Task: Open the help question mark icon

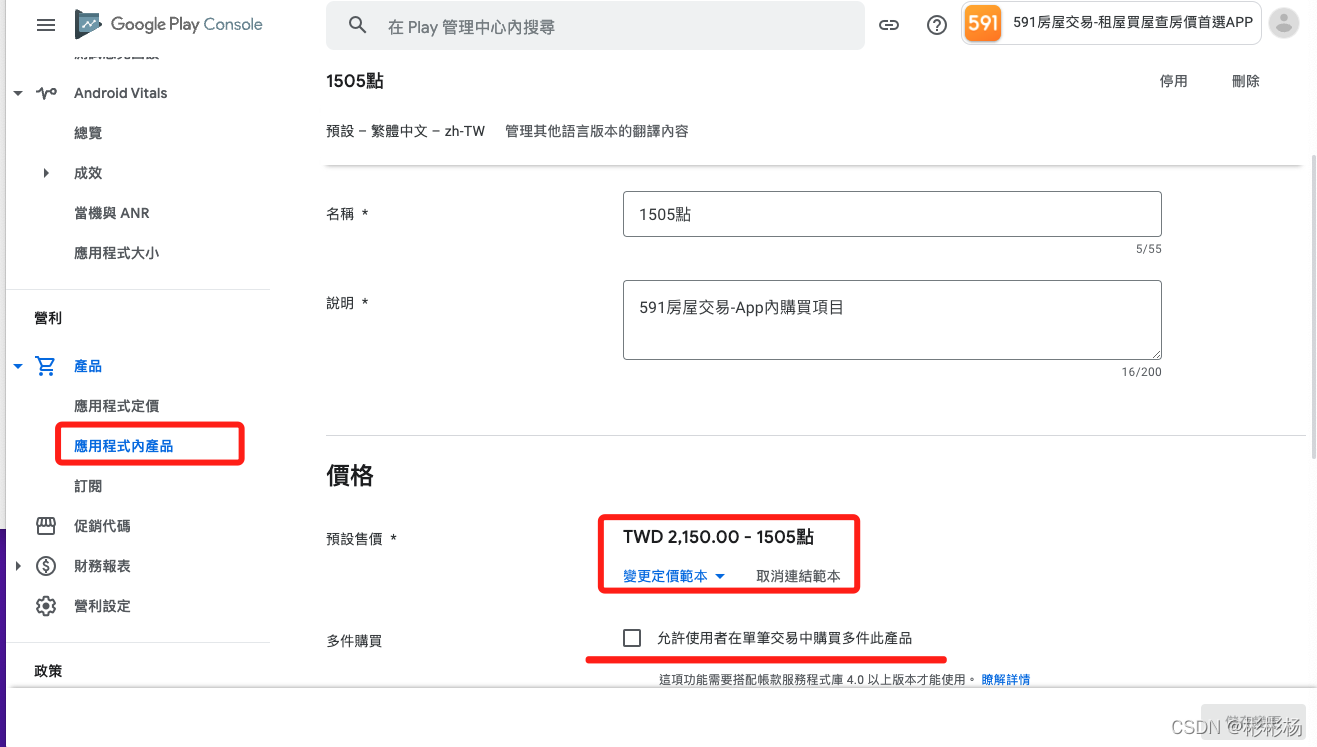Action: [x=937, y=25]
